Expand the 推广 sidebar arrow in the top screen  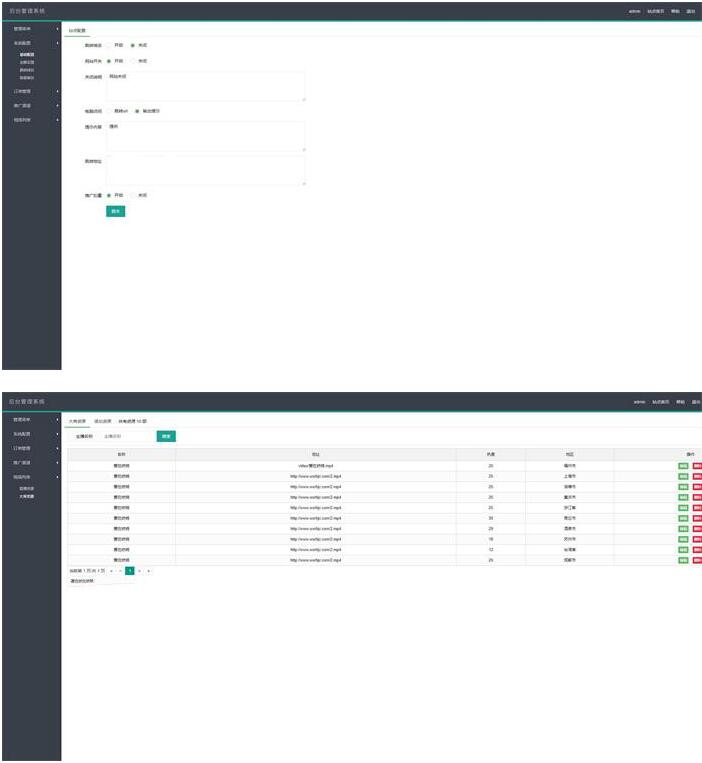pos(57,106)
